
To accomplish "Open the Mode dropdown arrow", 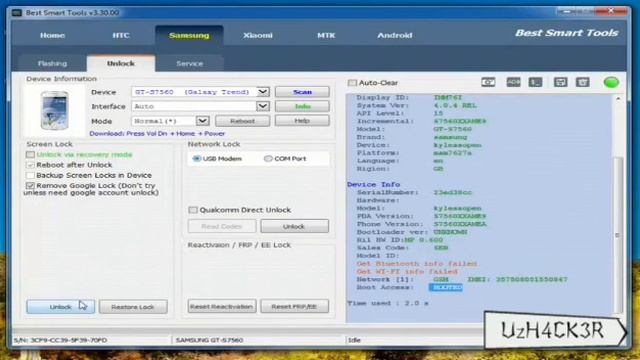I will (202, 121).
